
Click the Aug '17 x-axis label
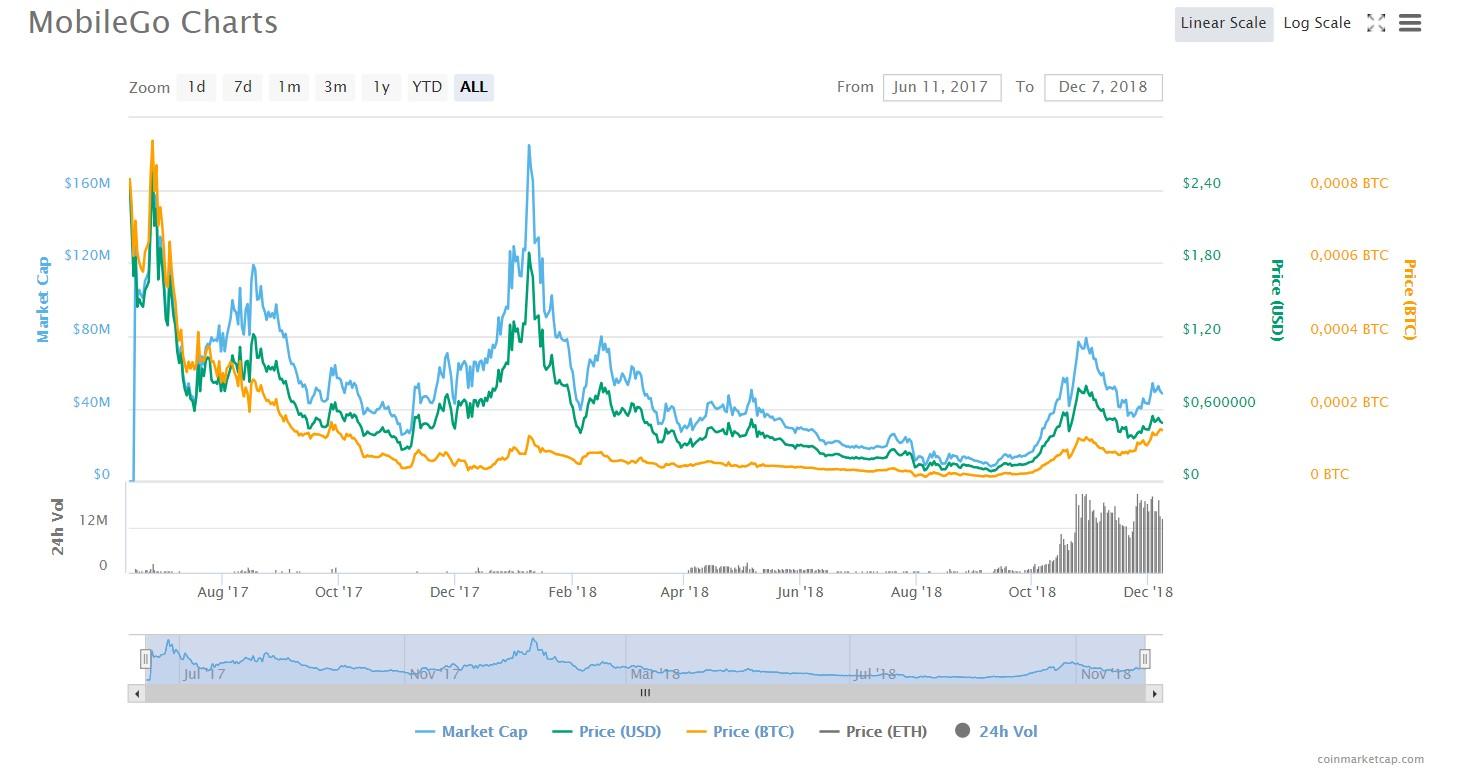223,592
